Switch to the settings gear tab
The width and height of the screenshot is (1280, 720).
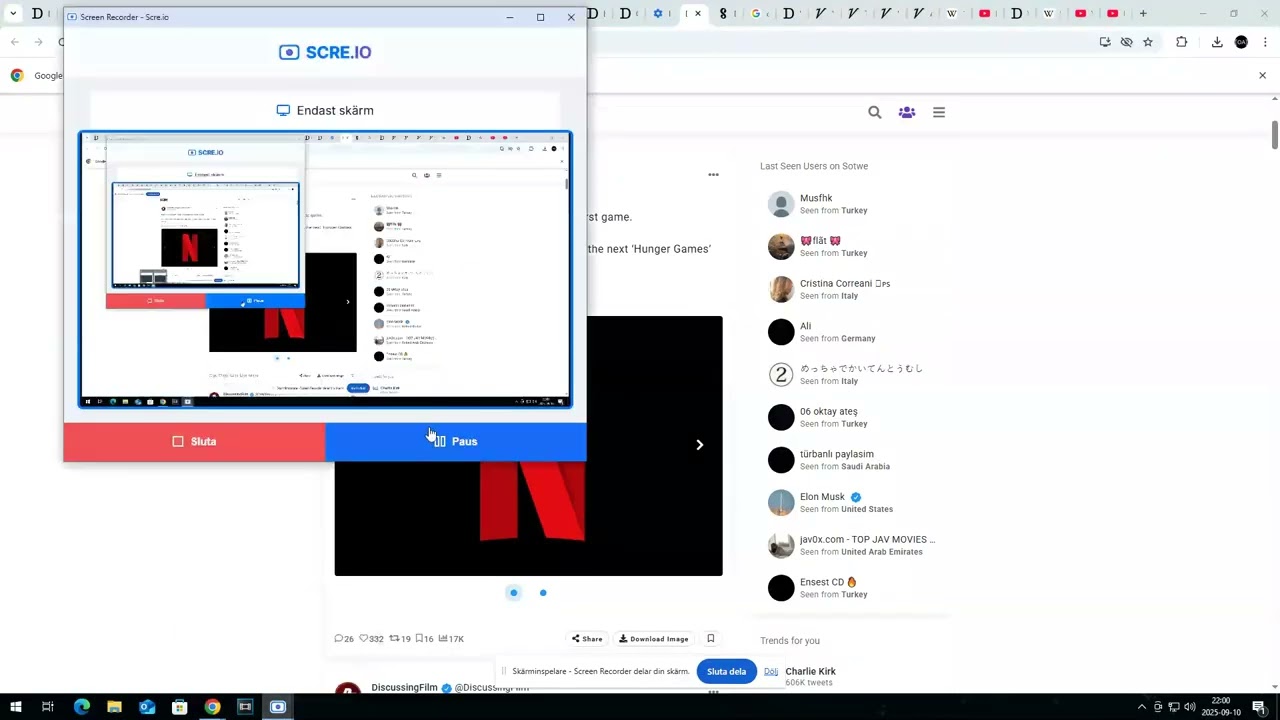point(658,13)
